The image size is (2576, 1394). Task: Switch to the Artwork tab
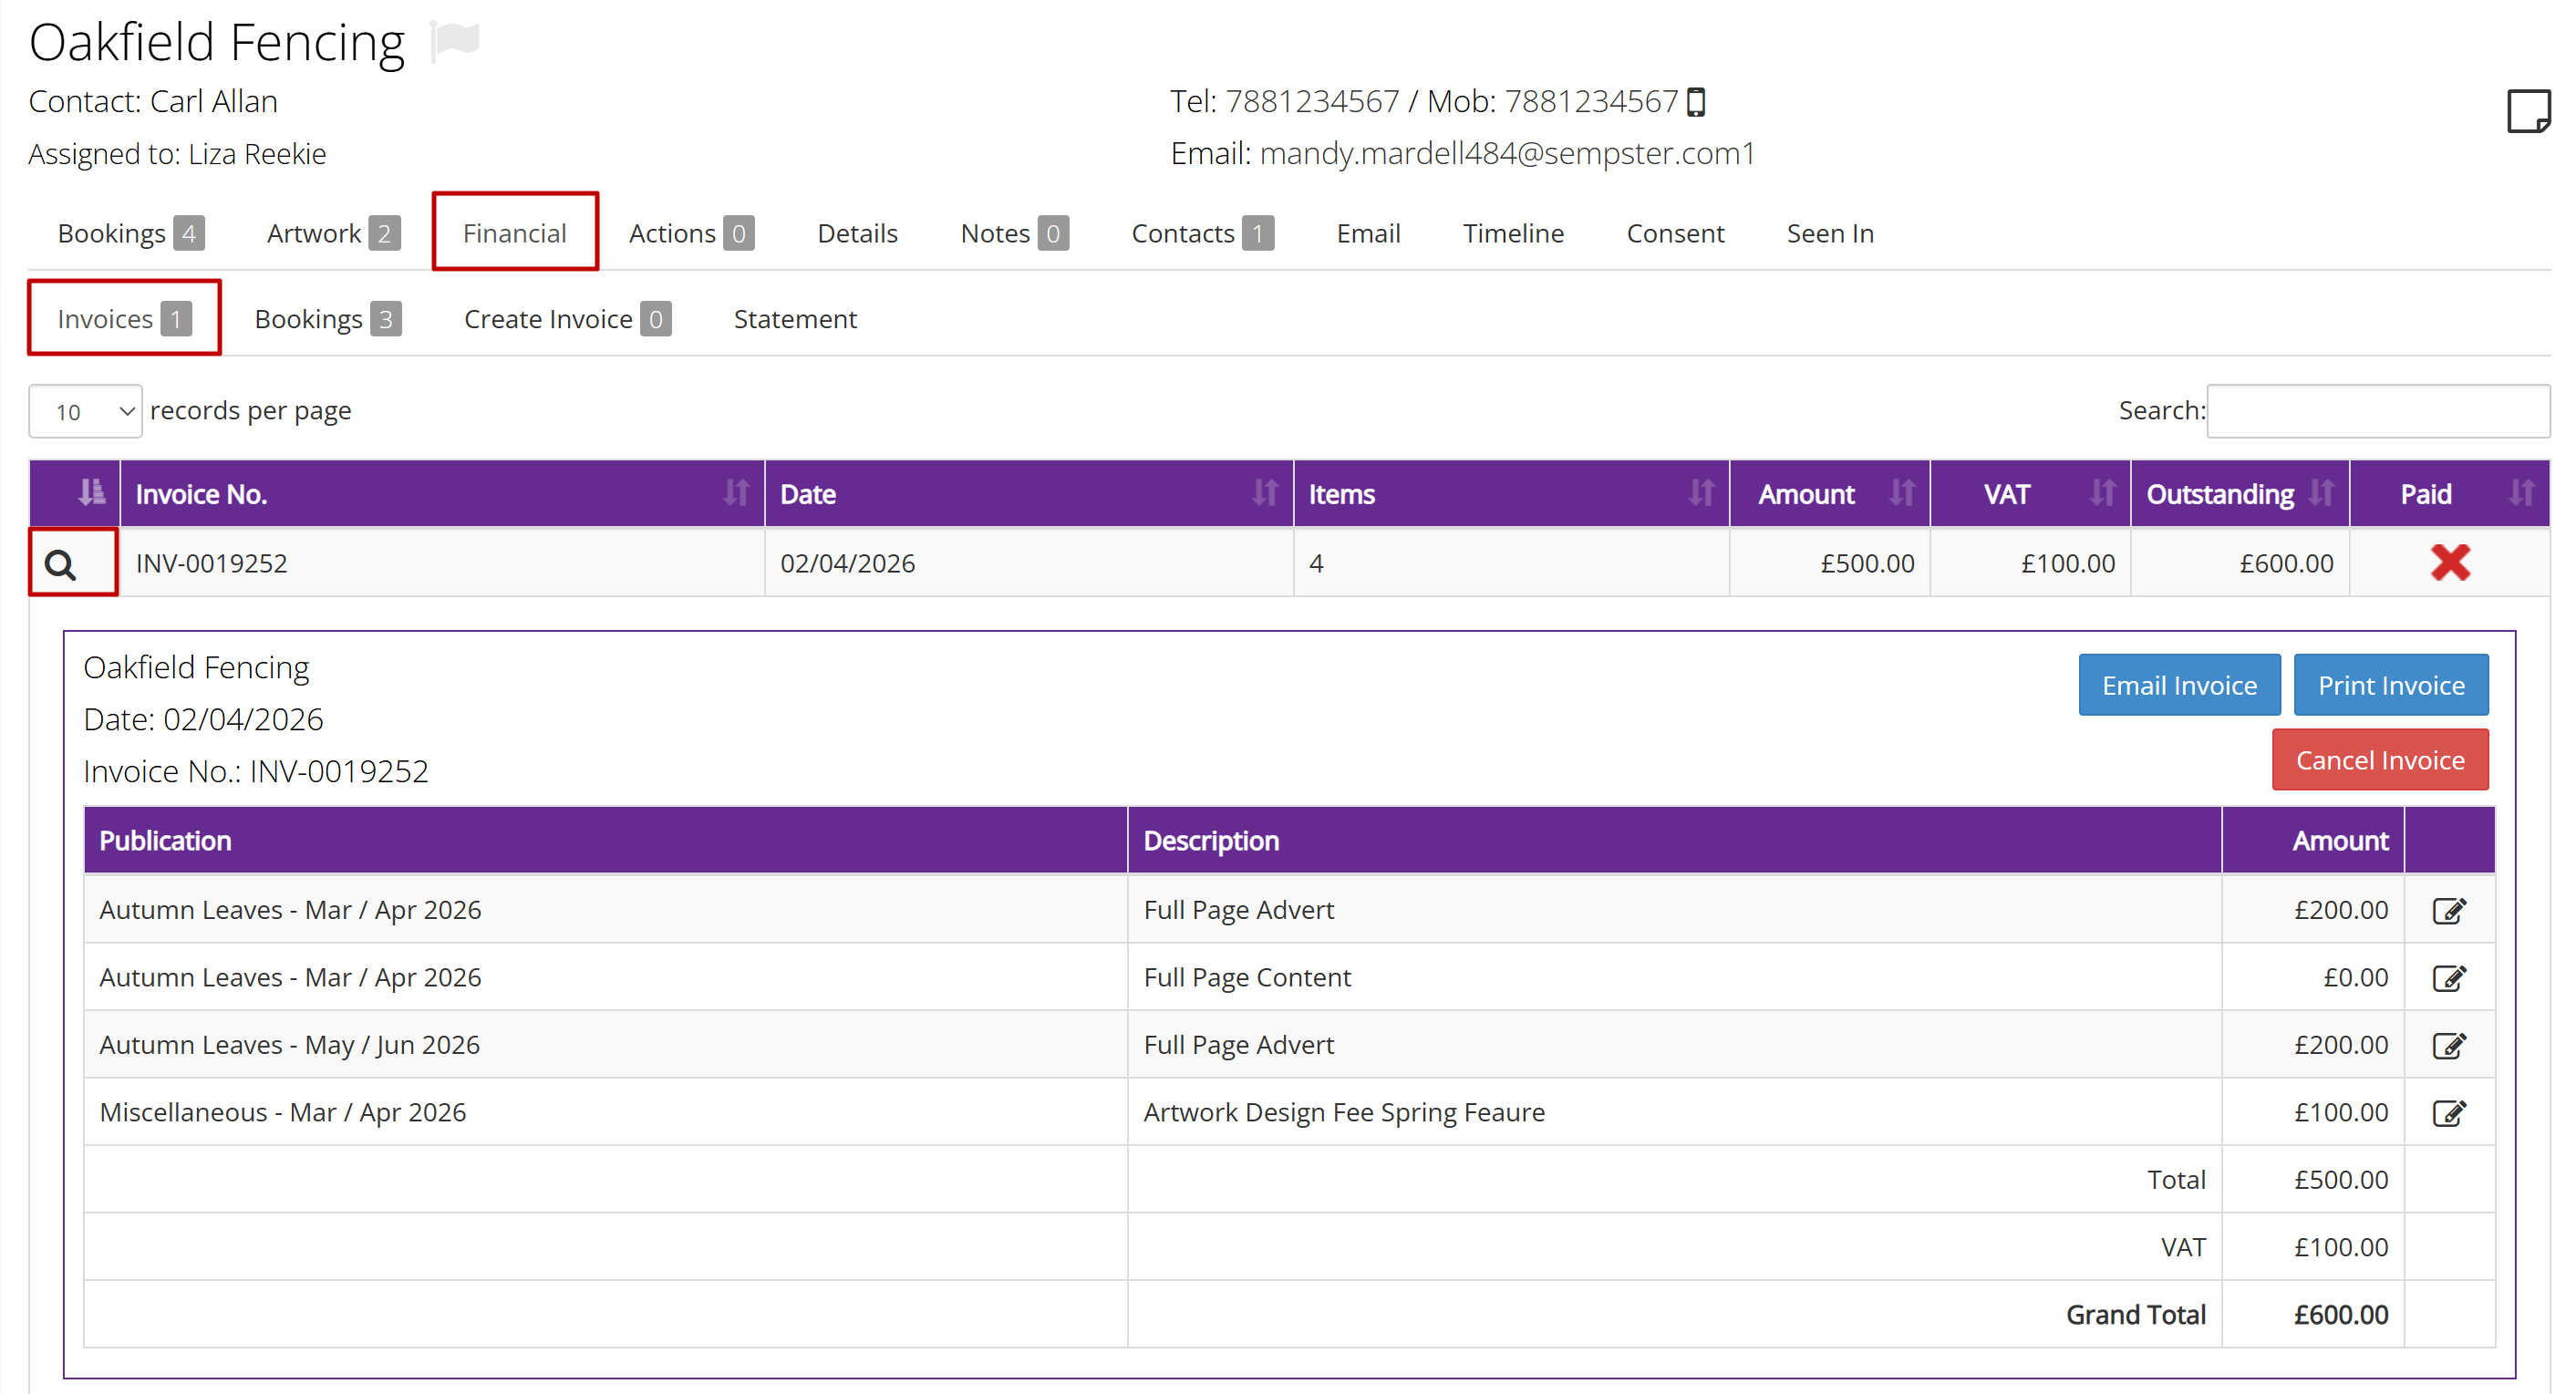333,233
